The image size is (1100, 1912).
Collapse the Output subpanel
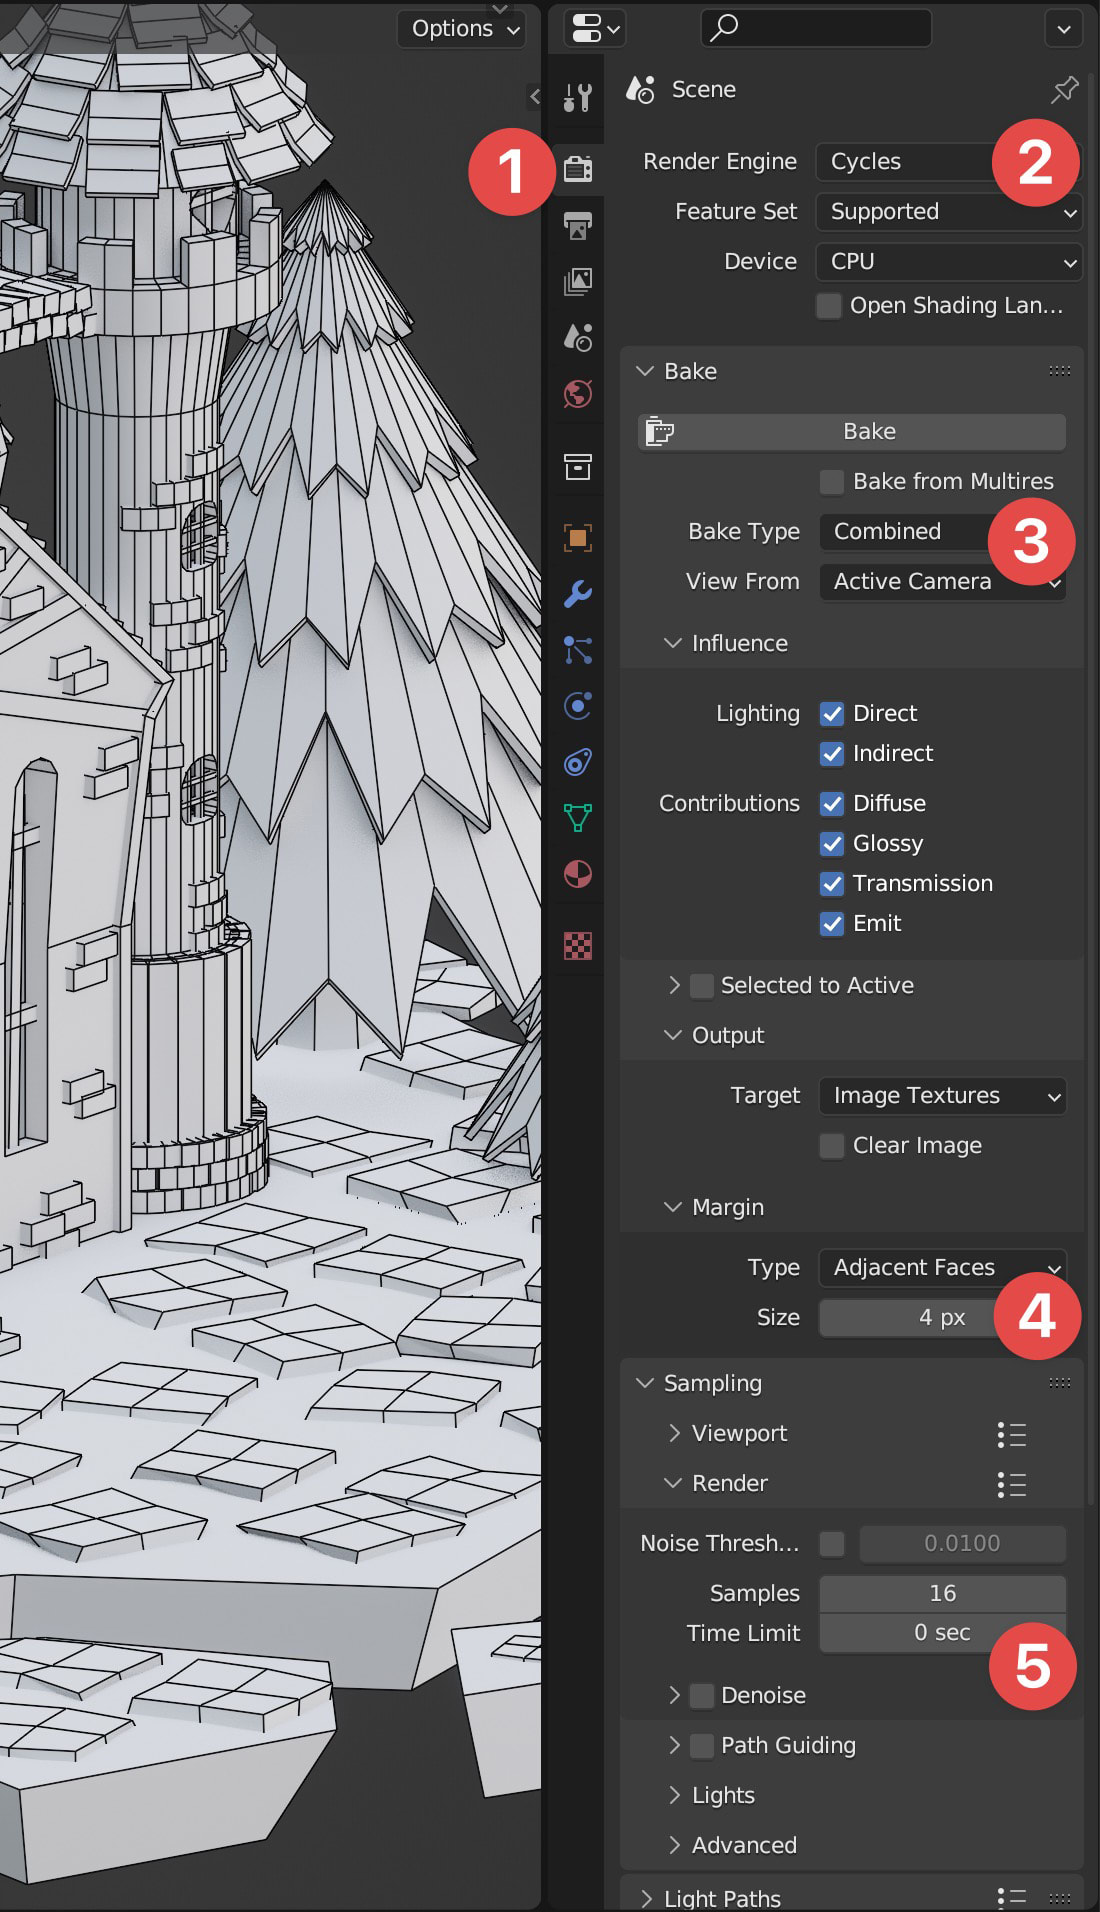673,1035
